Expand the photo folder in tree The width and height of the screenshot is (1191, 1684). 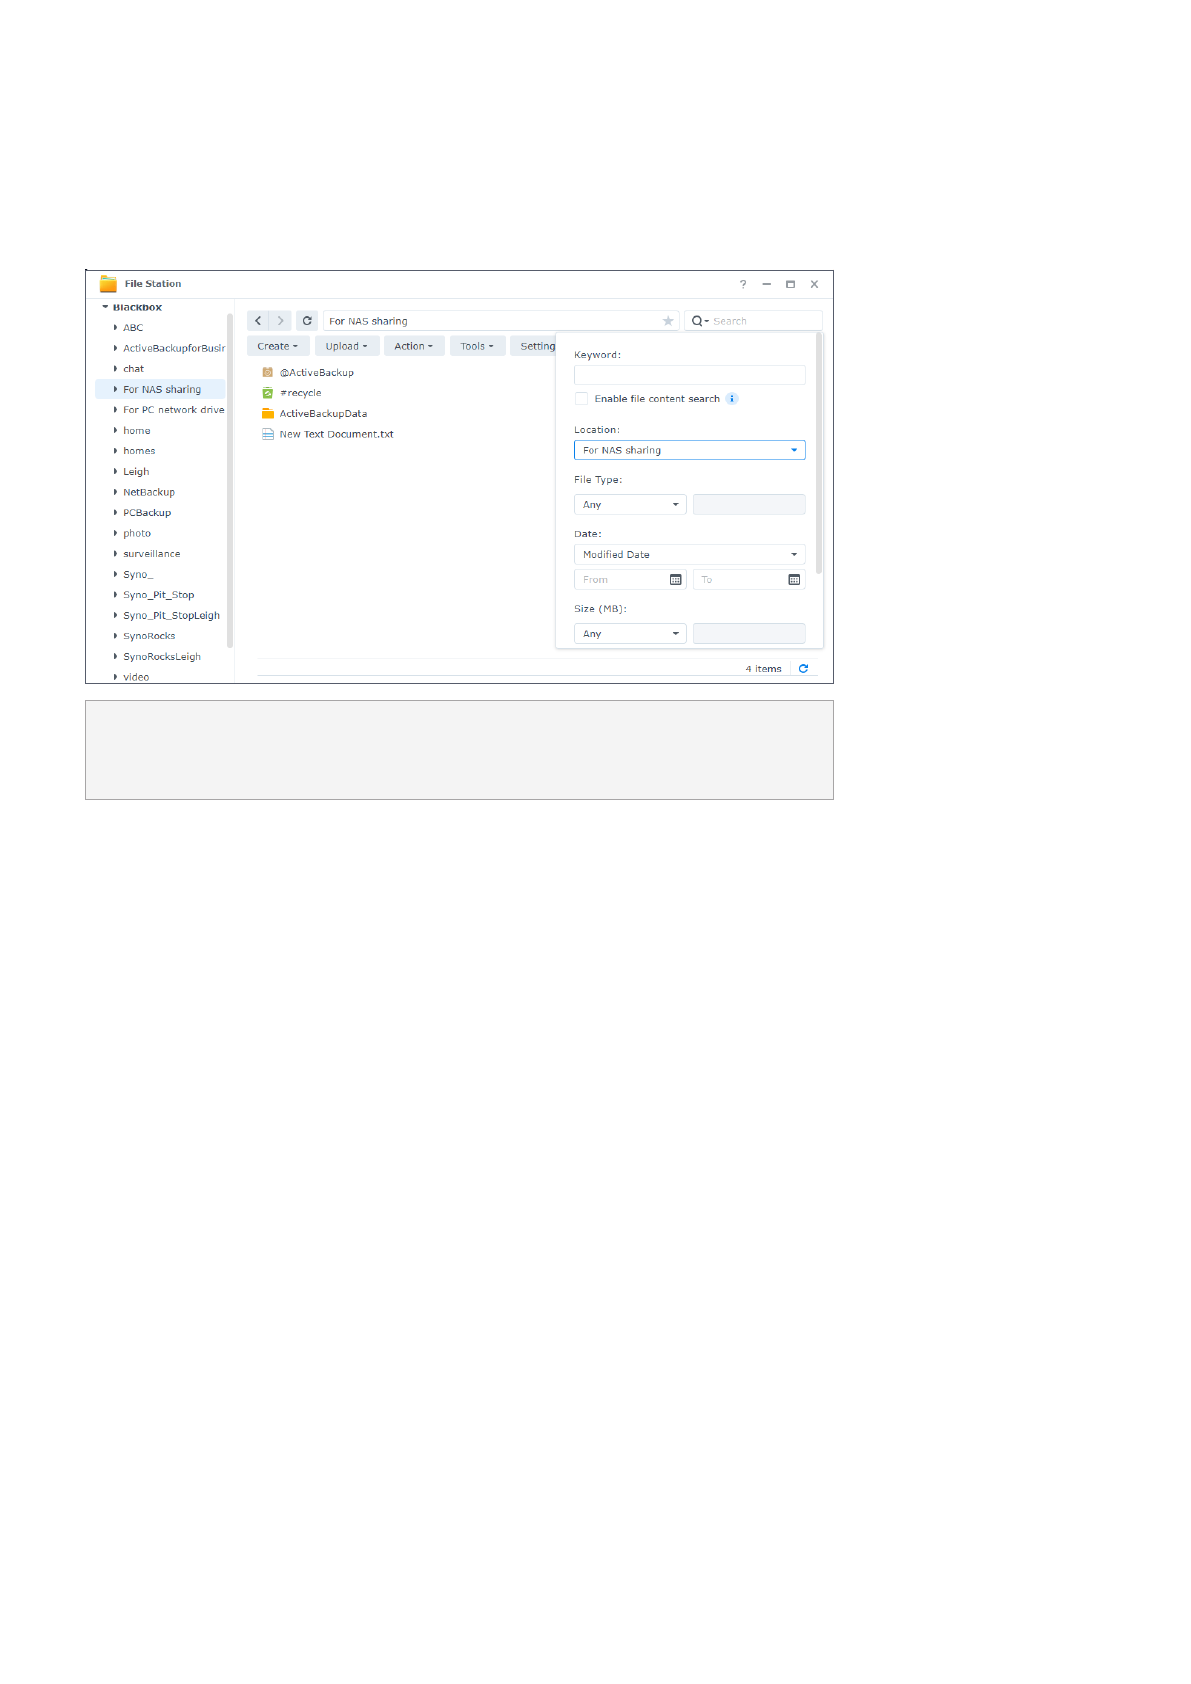point(115,534)
